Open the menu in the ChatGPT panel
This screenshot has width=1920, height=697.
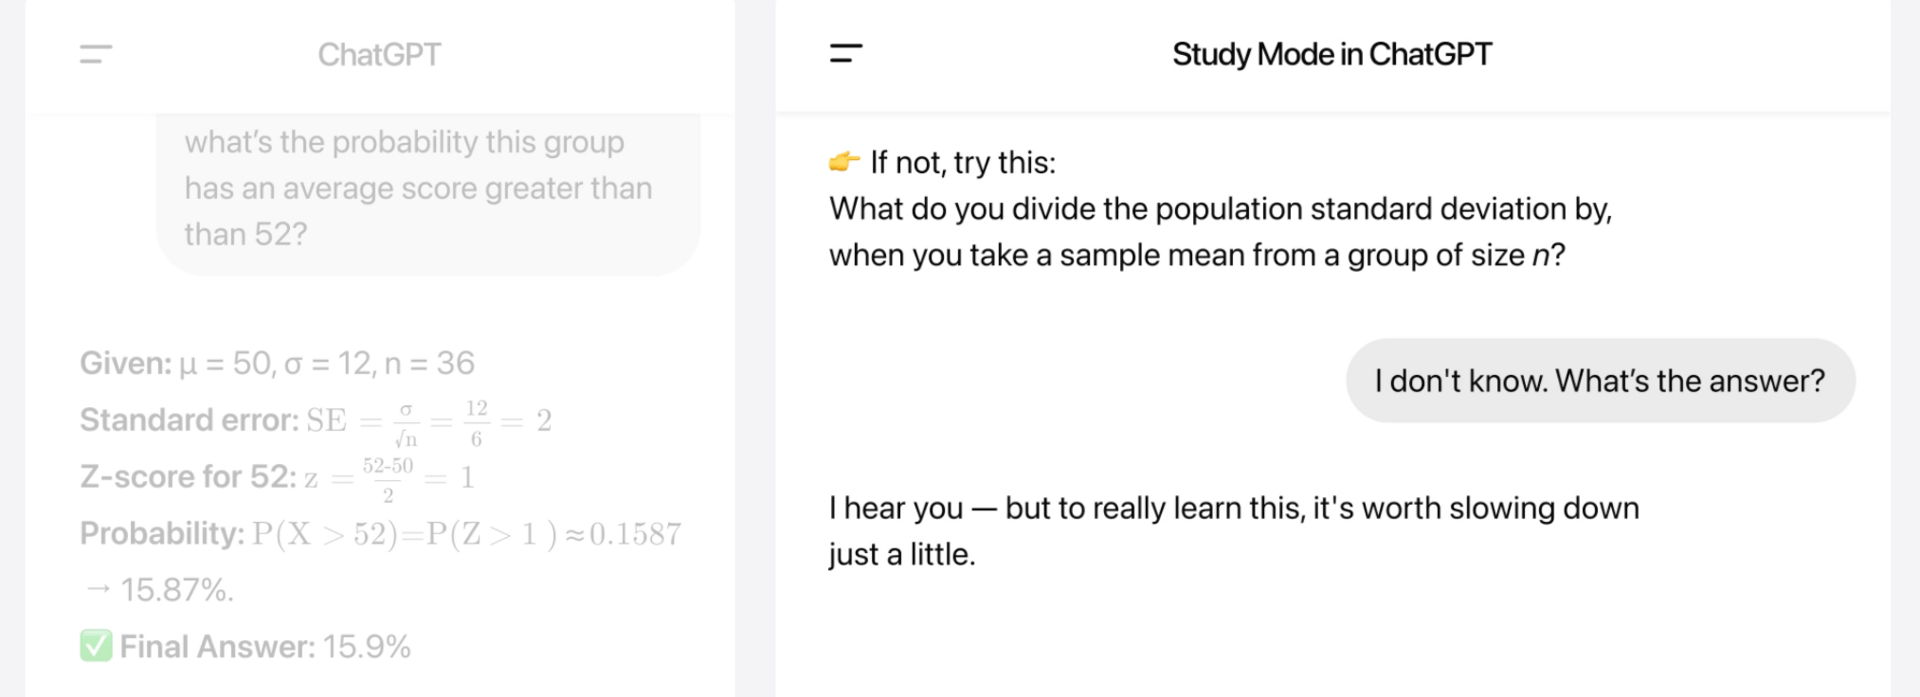coord(96,54)
